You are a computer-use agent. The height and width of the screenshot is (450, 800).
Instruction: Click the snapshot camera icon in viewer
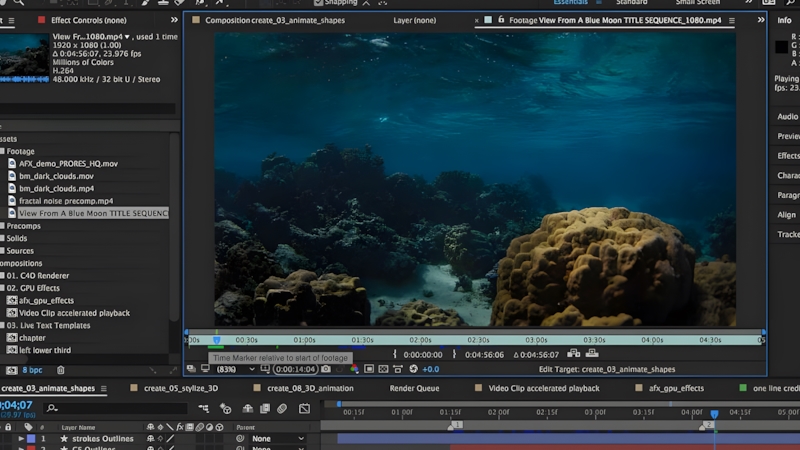pyautogui.click(x=326, y=369)
